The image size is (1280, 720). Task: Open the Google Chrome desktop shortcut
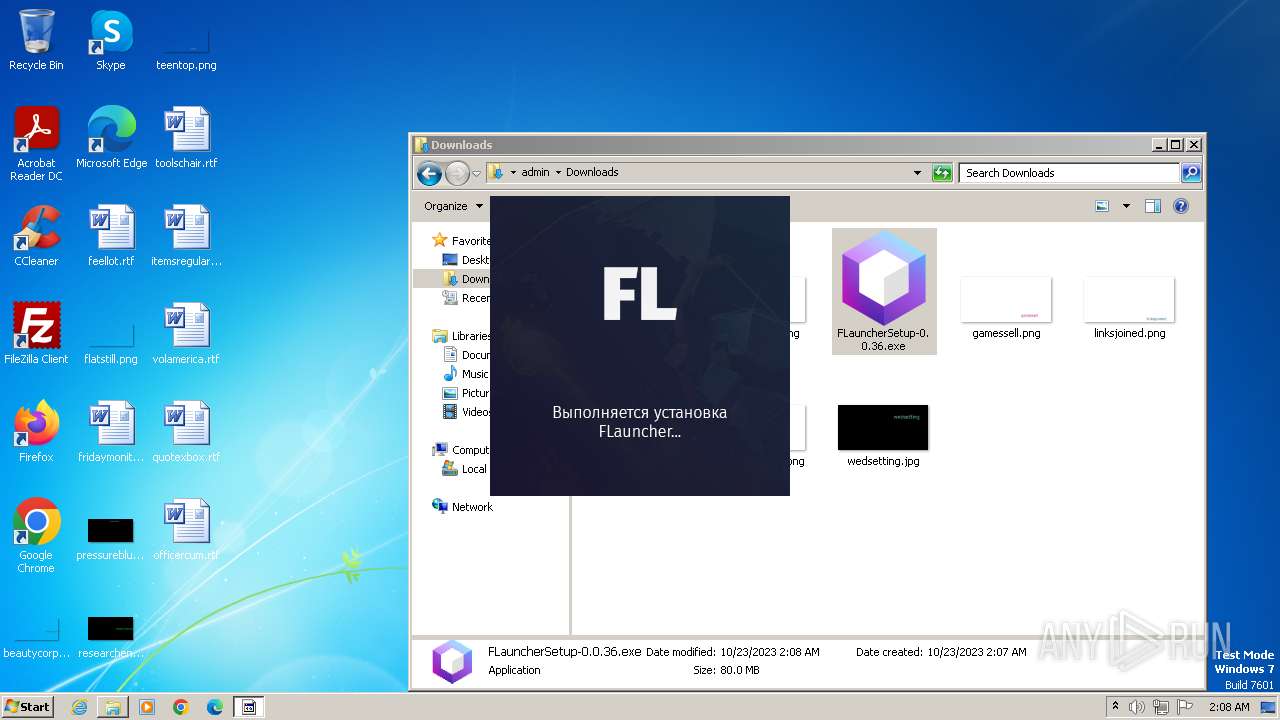pos(36,536)
